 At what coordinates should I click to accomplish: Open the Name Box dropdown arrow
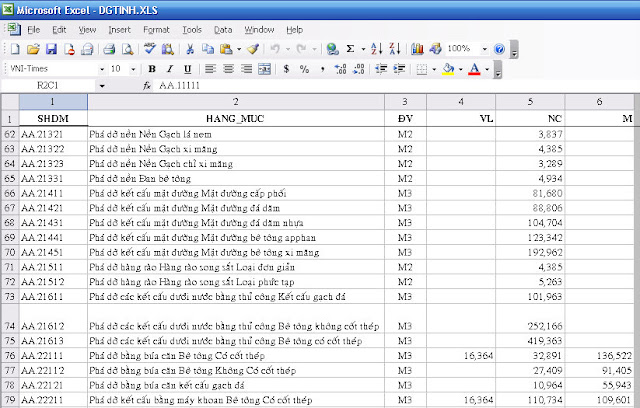point(102,86)
